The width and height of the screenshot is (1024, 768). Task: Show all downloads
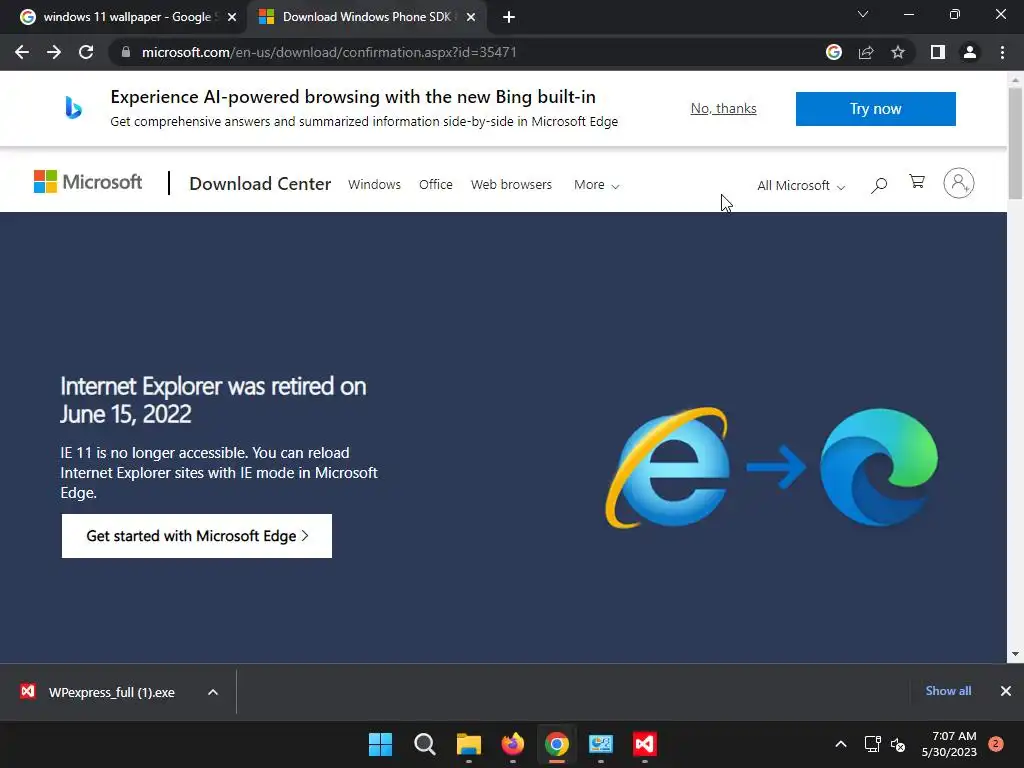(948, 691)
